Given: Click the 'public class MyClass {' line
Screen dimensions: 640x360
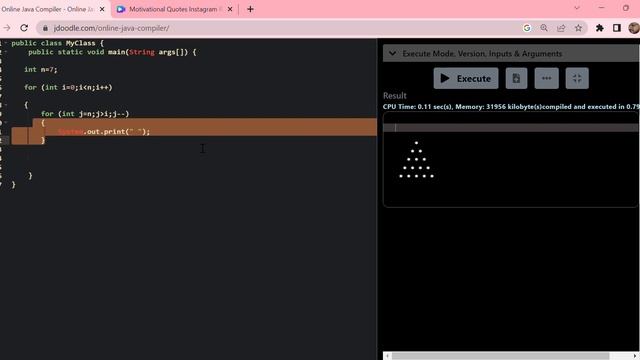Looking at the screenshot, I should 58,43.
